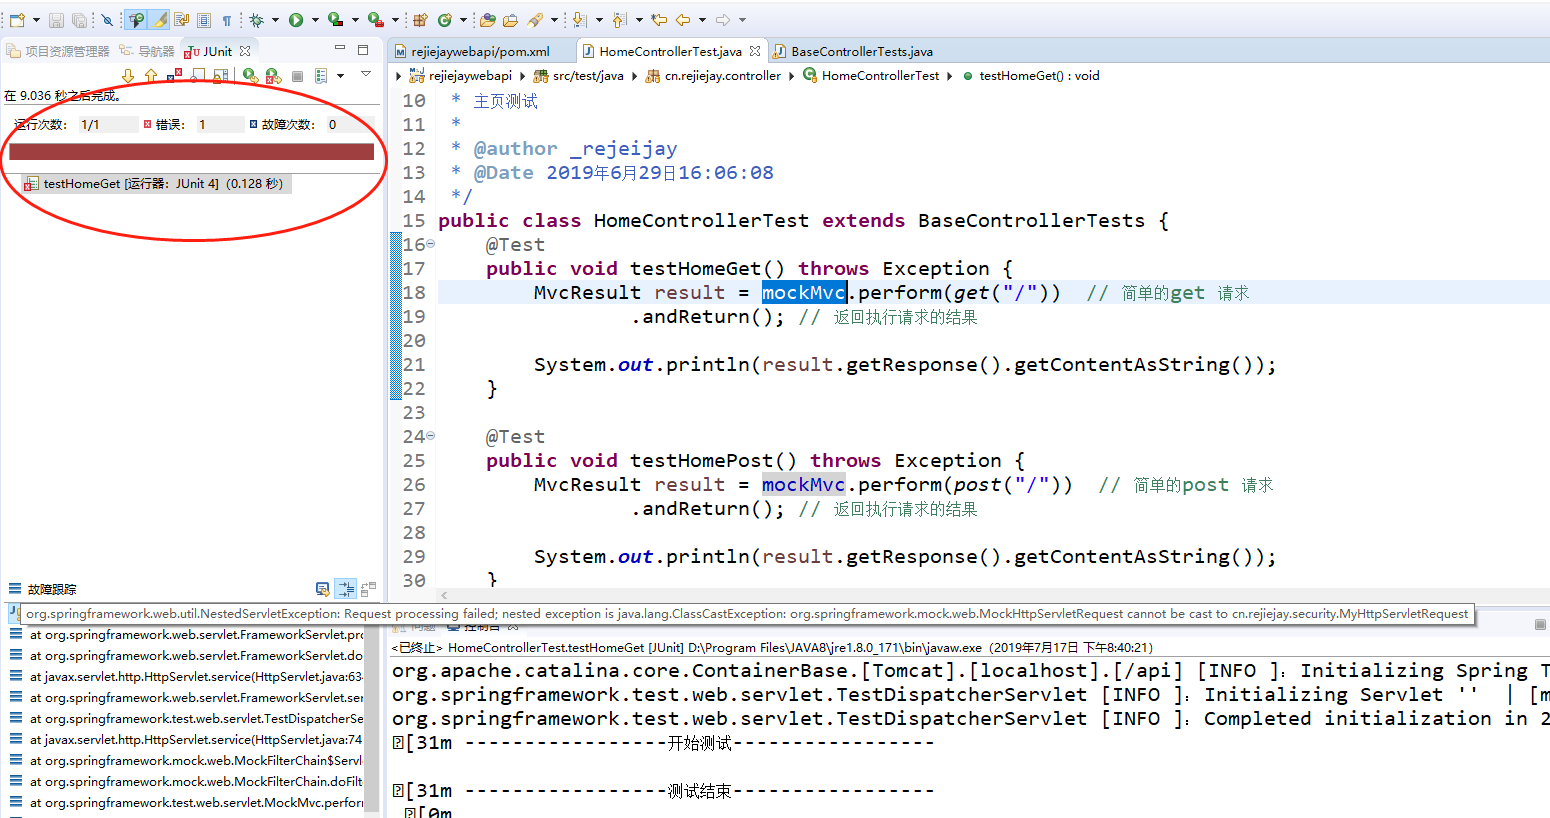Viewport: 1550px width, 818px height.
Task: Collapse the fold marker at line 24
Action: pyautogui.click(x=431, y=436)
